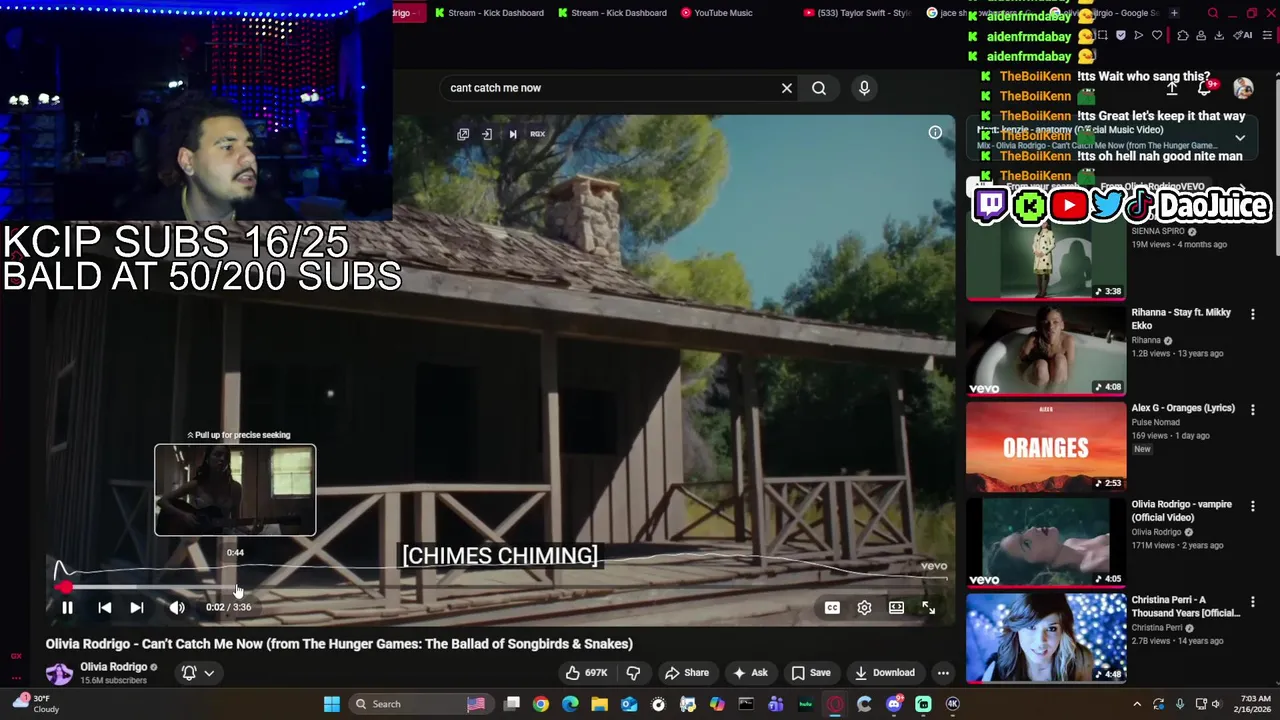Switch to the YouTube Music tab
This screenshot has width=1280, height=720.
point(717,13)
